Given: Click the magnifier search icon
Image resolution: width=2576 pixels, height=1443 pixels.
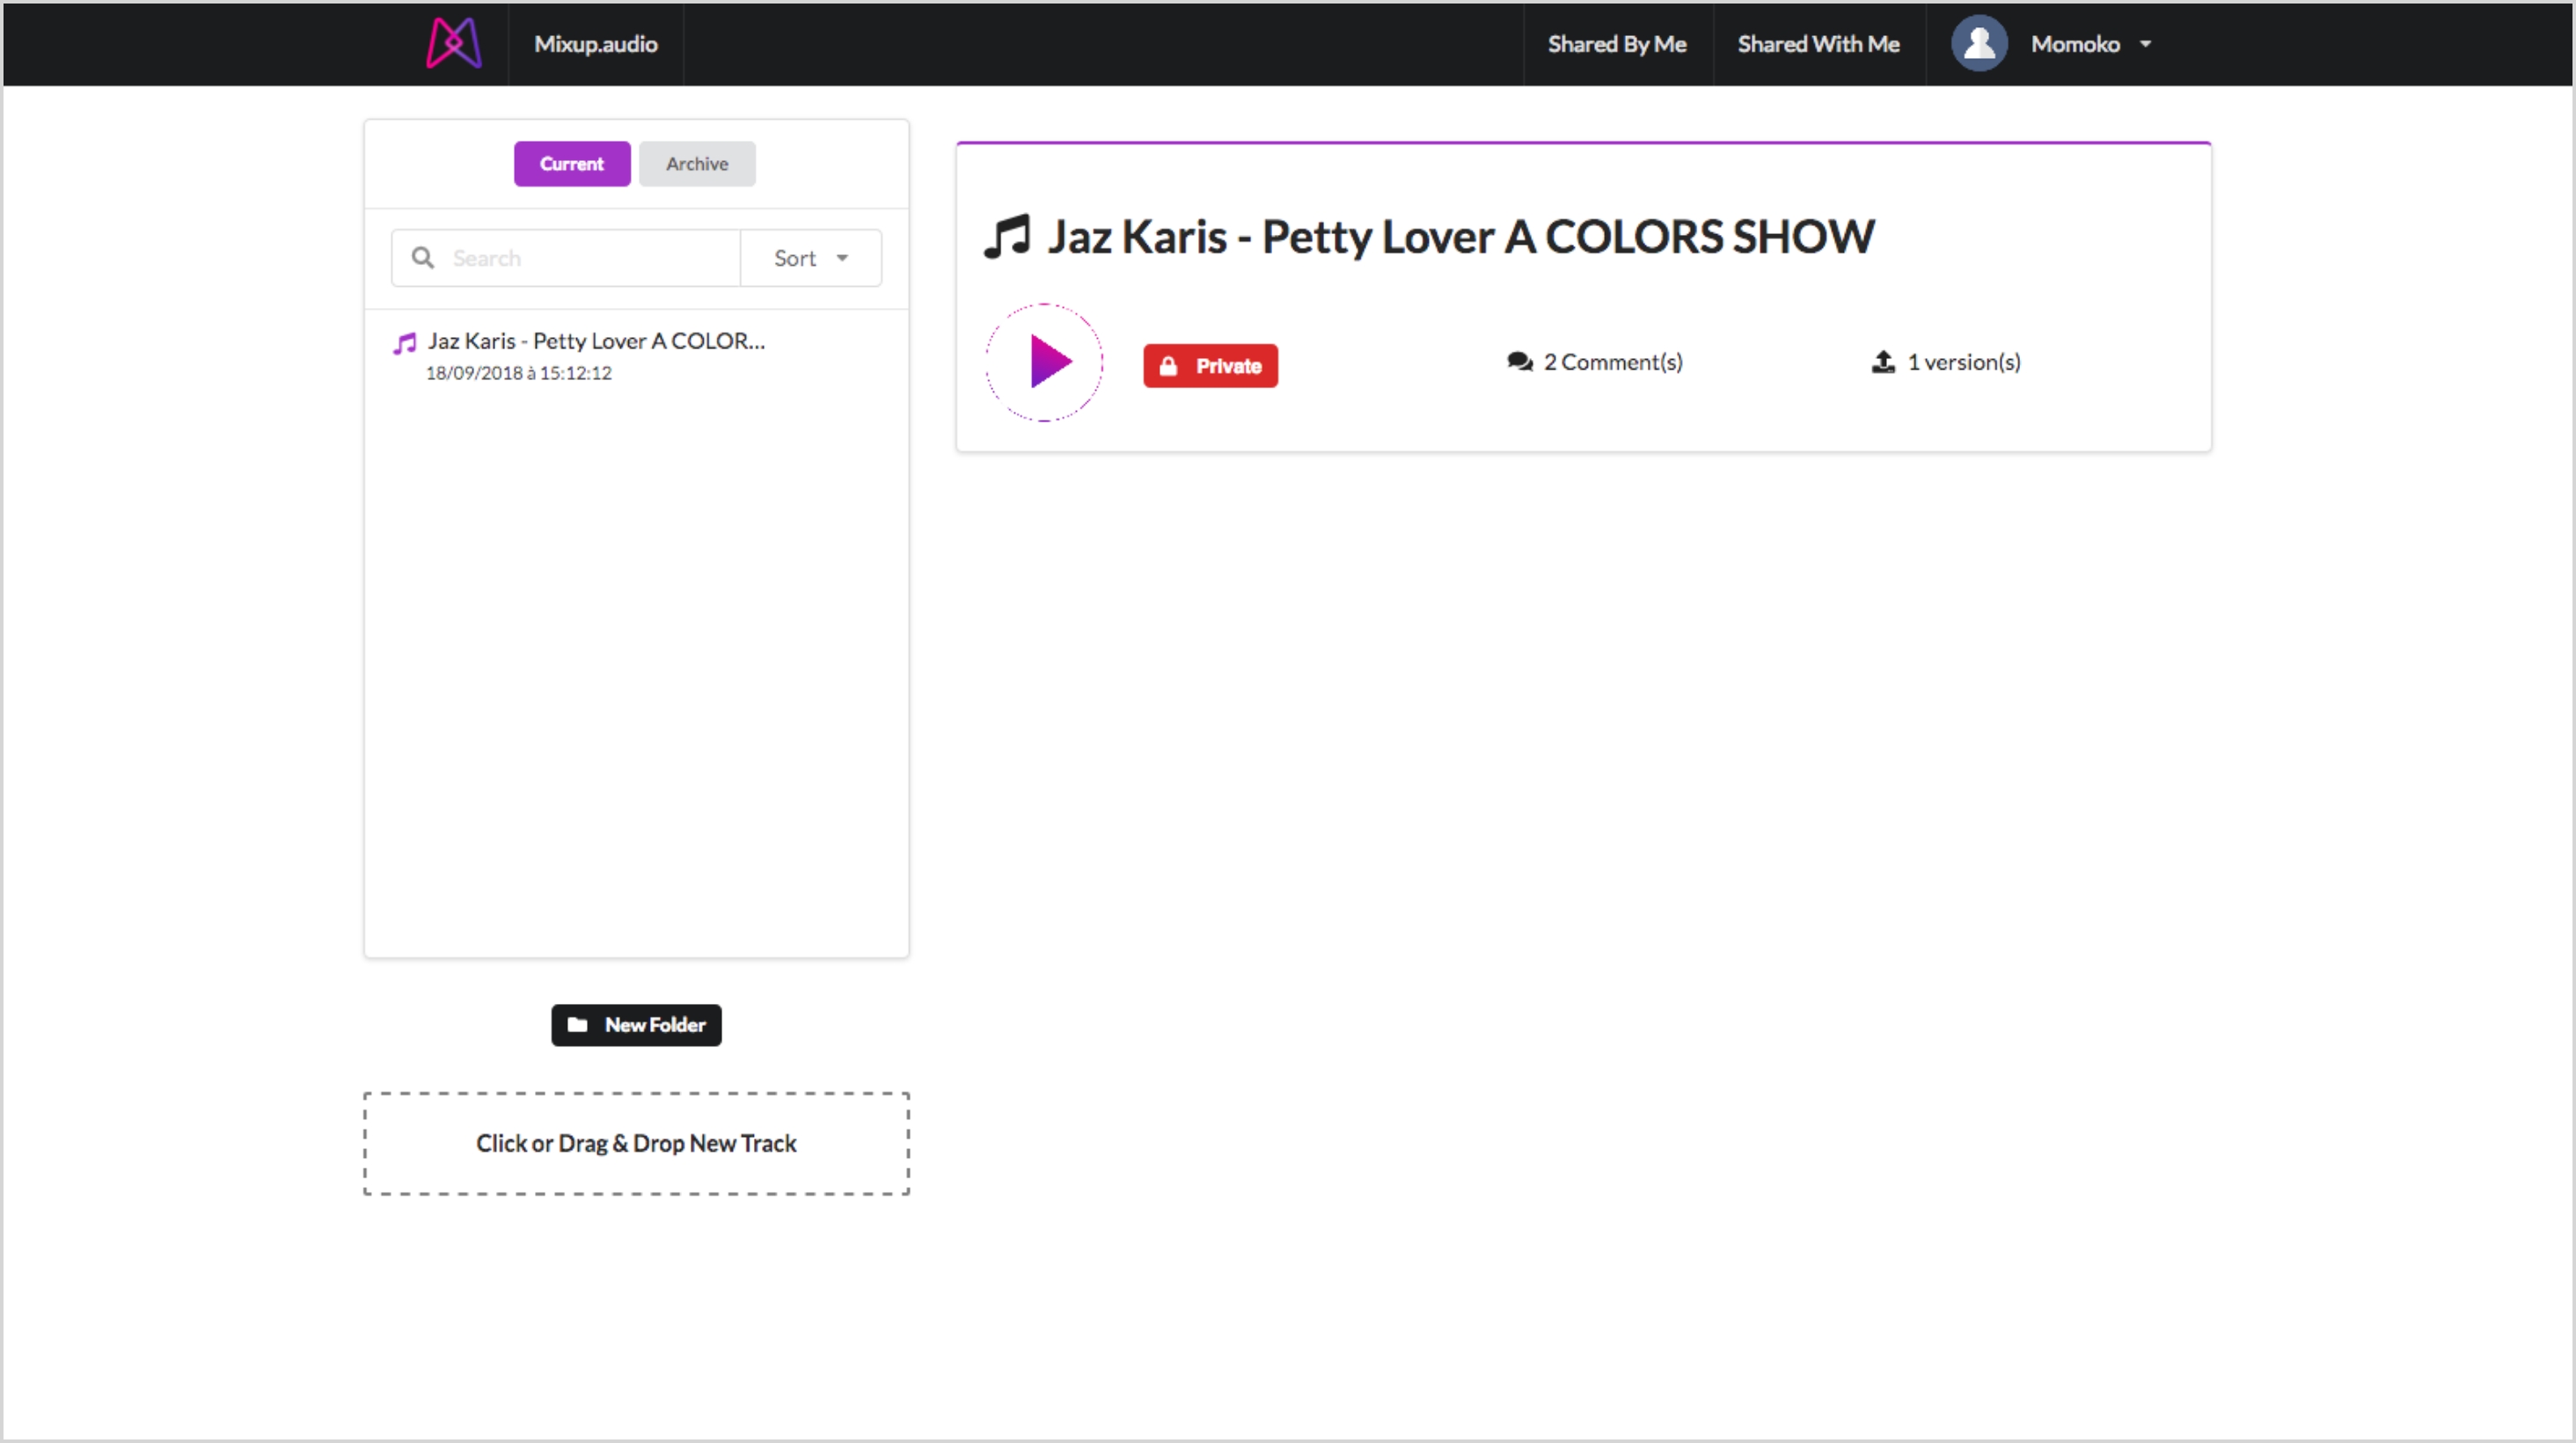Looking at the screenshot, I should pos(423,258).
